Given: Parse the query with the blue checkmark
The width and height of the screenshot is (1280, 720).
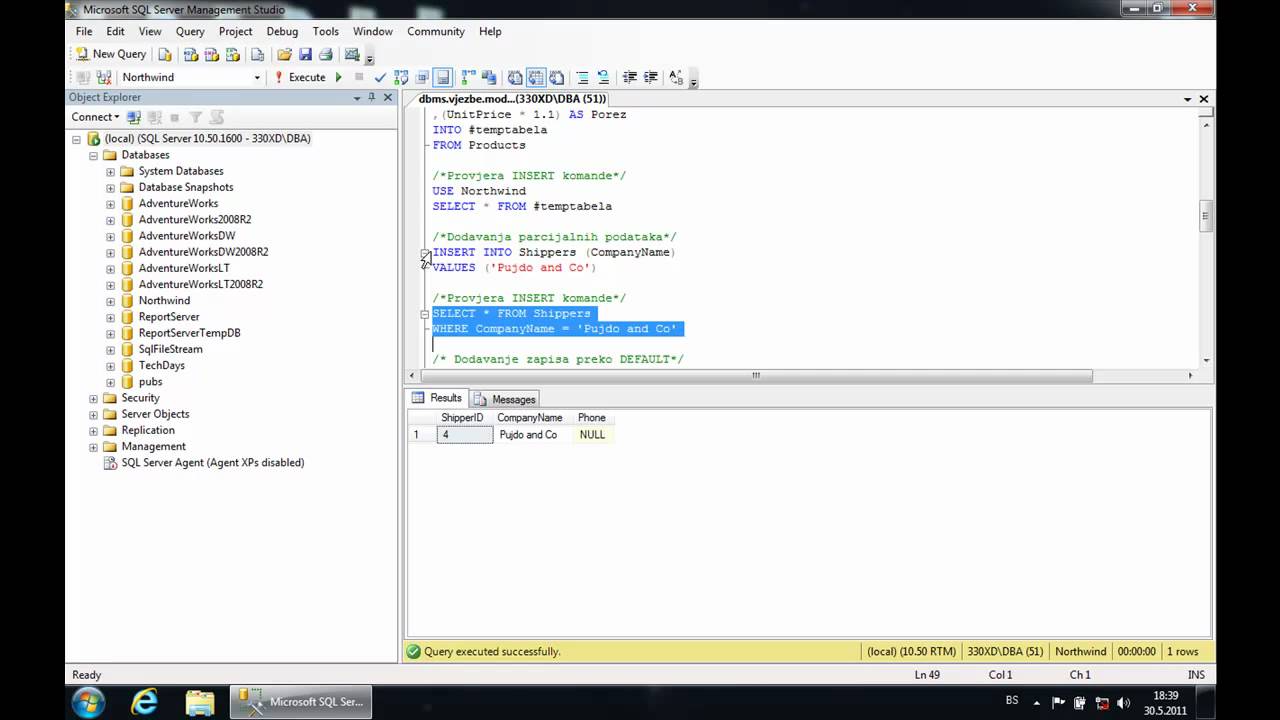Looking at the screenshot, I should pos(380,77).
